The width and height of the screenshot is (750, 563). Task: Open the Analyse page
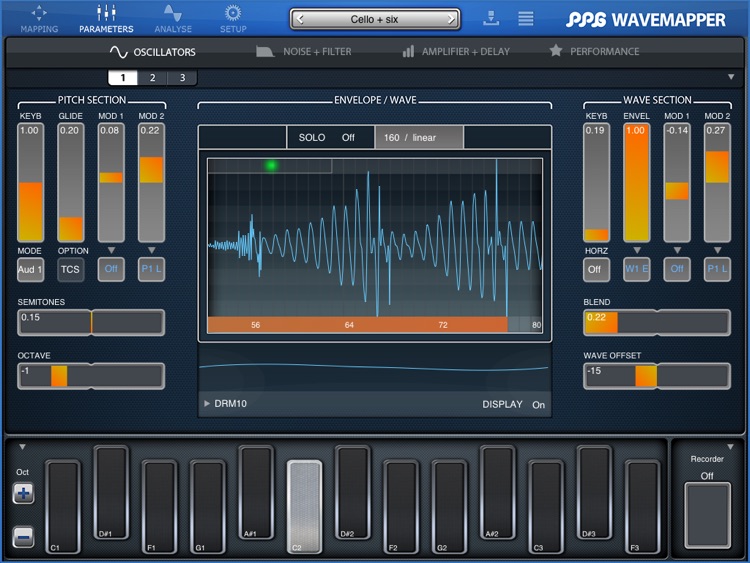173,19
